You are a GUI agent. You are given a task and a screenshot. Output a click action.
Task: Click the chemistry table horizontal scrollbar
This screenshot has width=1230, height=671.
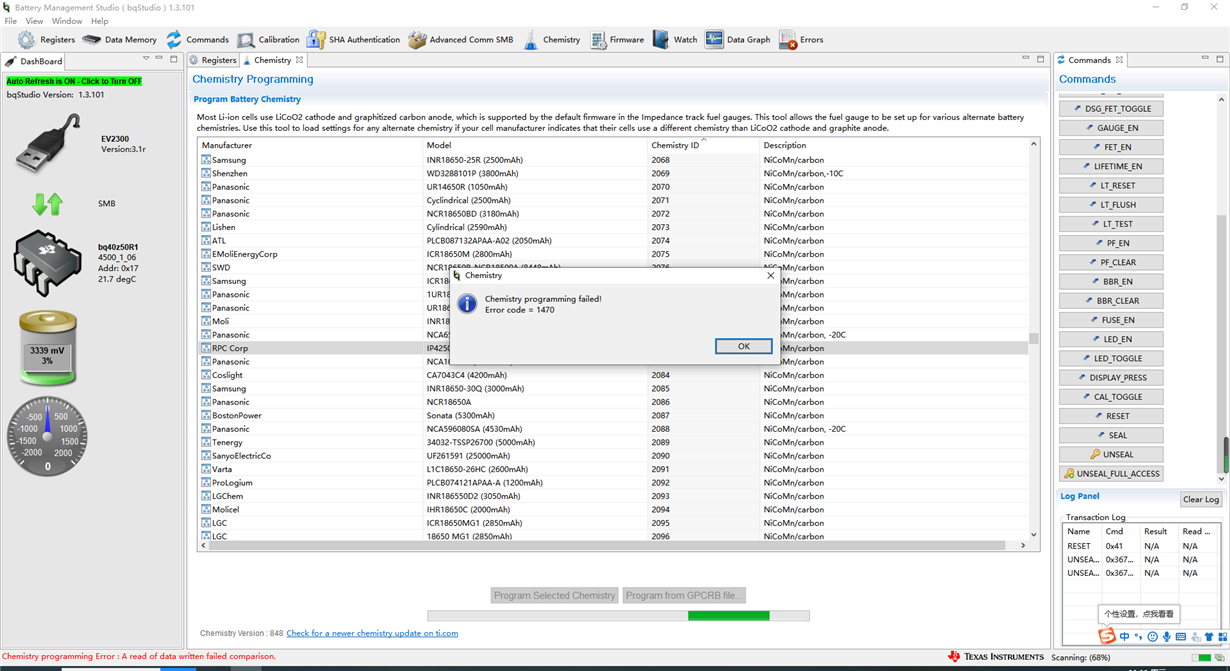click(613, 545)
